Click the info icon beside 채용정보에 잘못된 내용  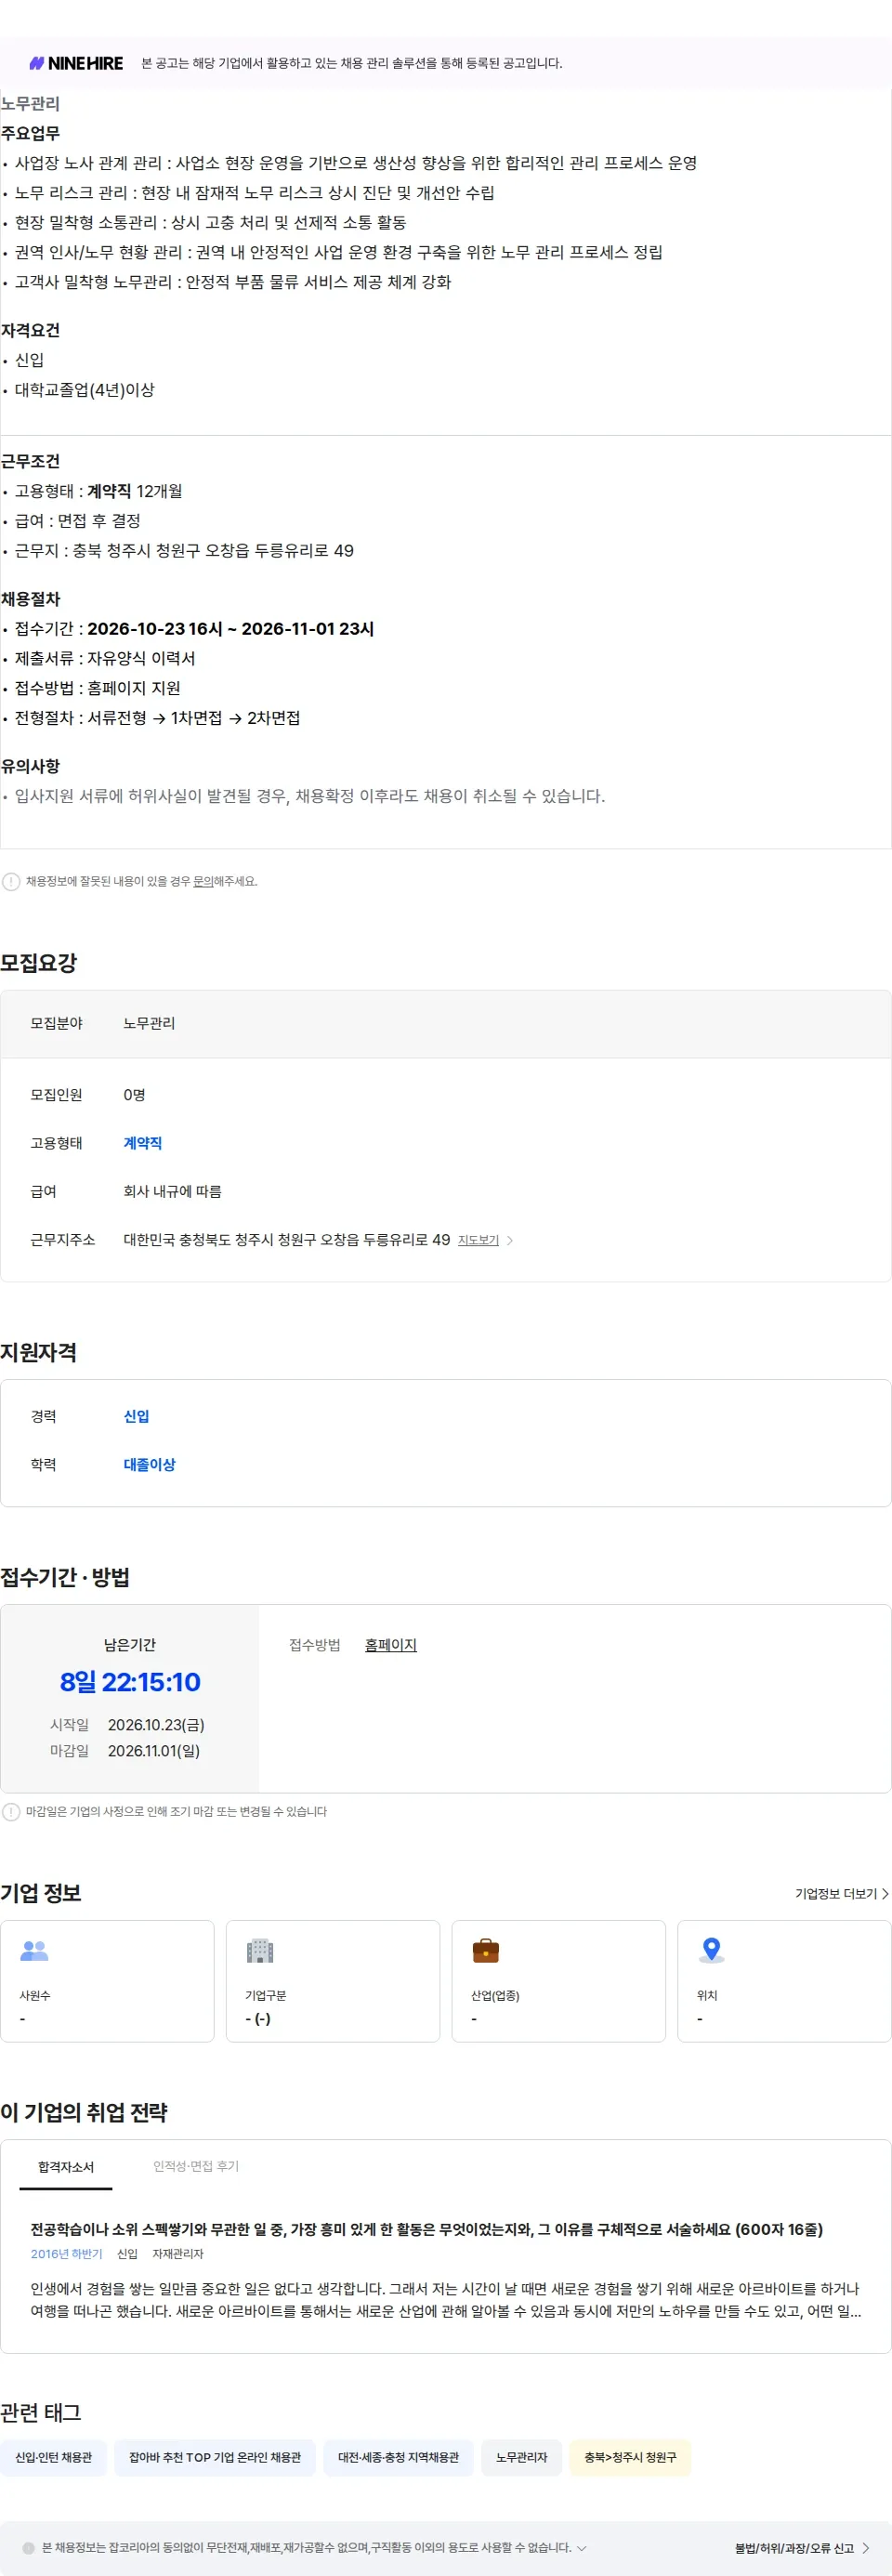[11, 881]
